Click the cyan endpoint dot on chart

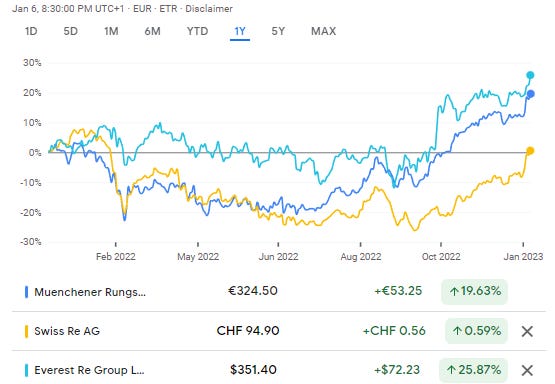point(530,75)
